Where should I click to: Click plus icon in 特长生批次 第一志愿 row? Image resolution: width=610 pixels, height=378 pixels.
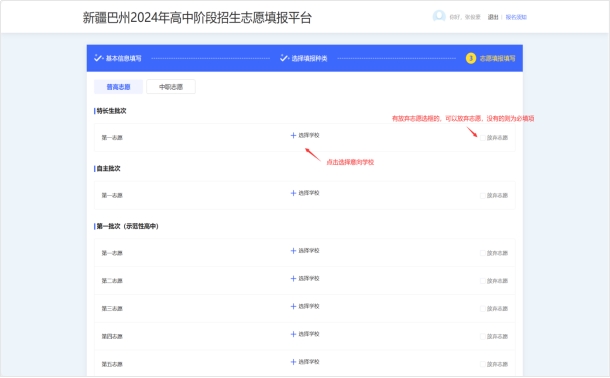click(293, 135)
